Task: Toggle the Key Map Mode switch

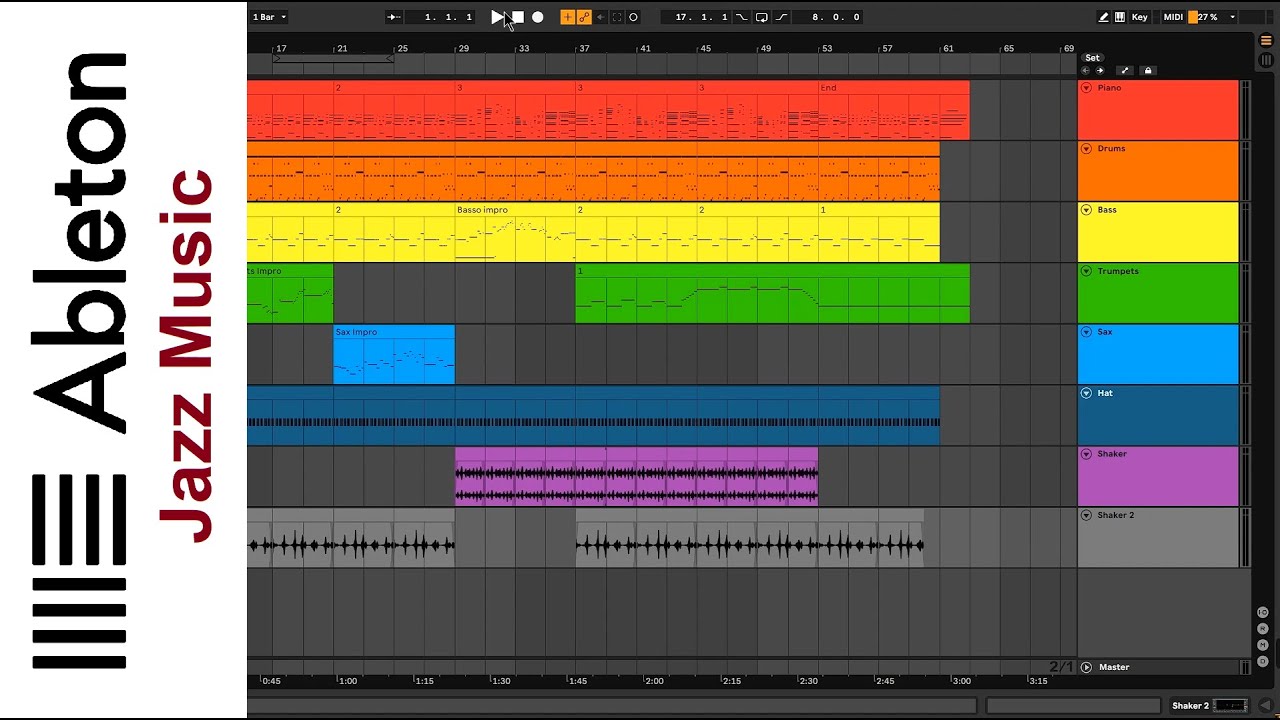Action: 1140,17
